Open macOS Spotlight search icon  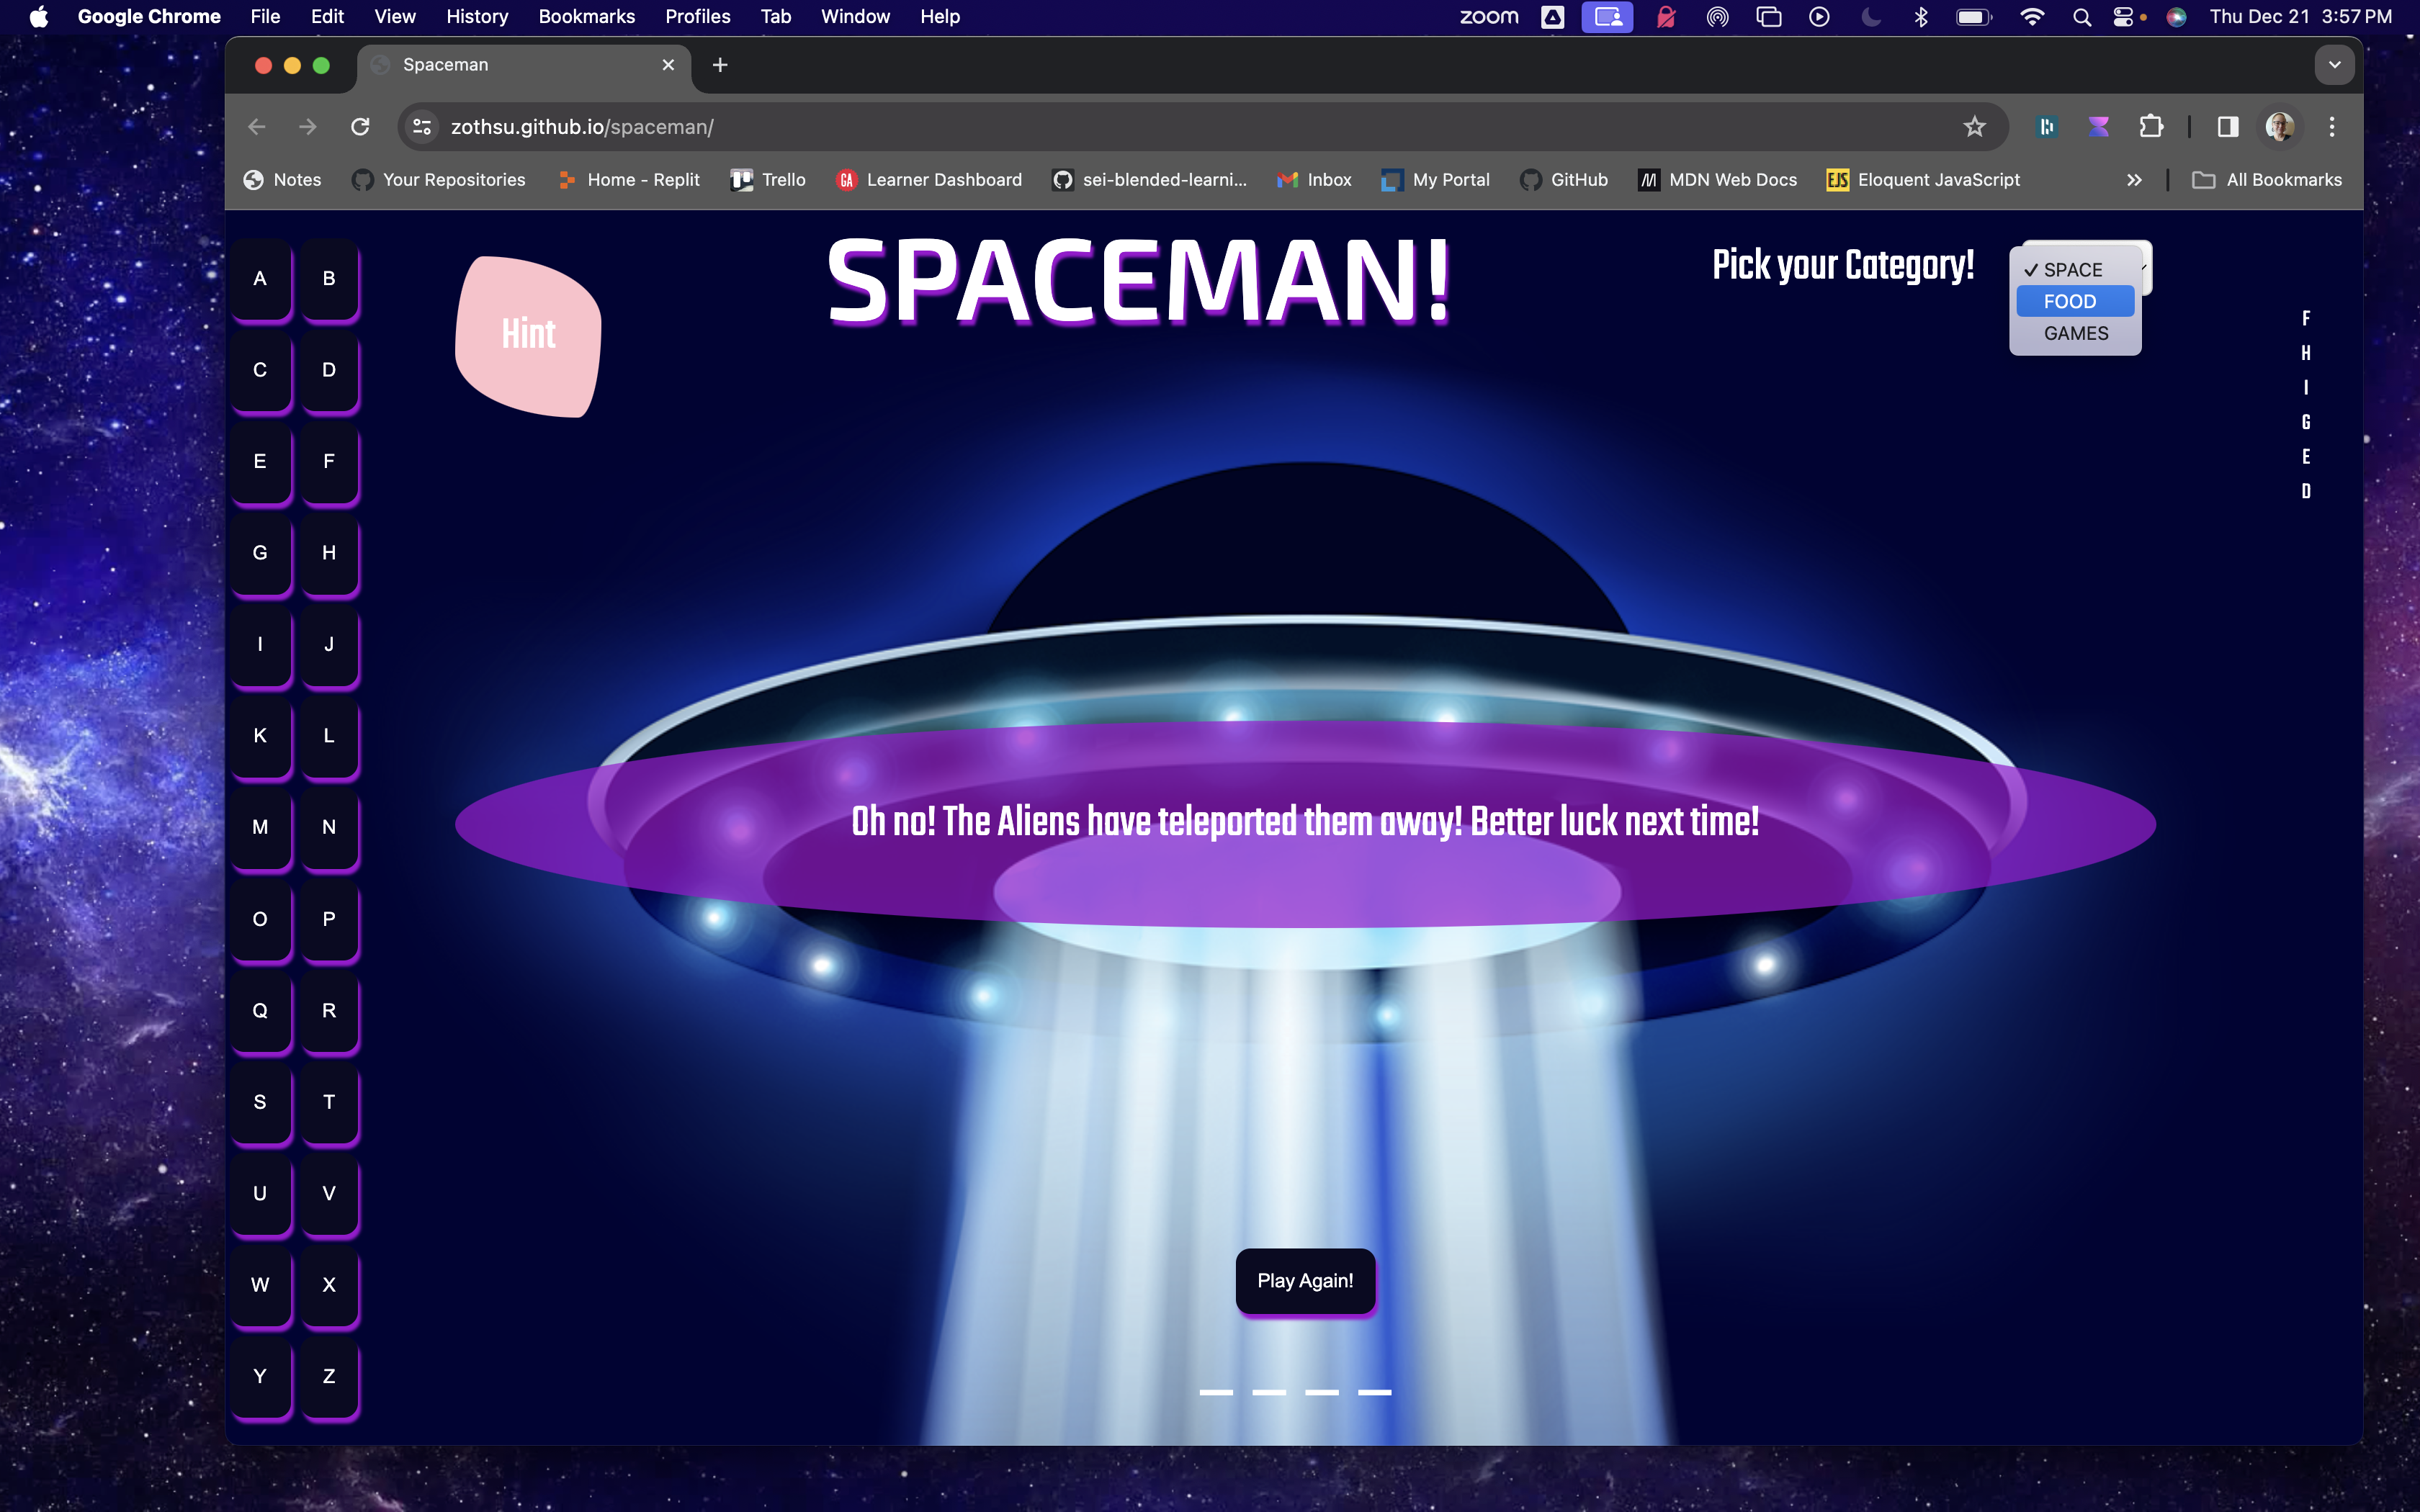coord(2082,17)
